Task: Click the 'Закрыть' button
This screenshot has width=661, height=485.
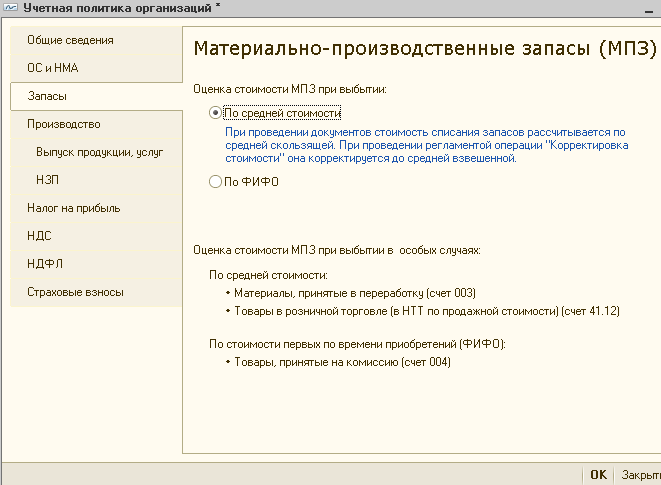Action: [x=639, y=475]
